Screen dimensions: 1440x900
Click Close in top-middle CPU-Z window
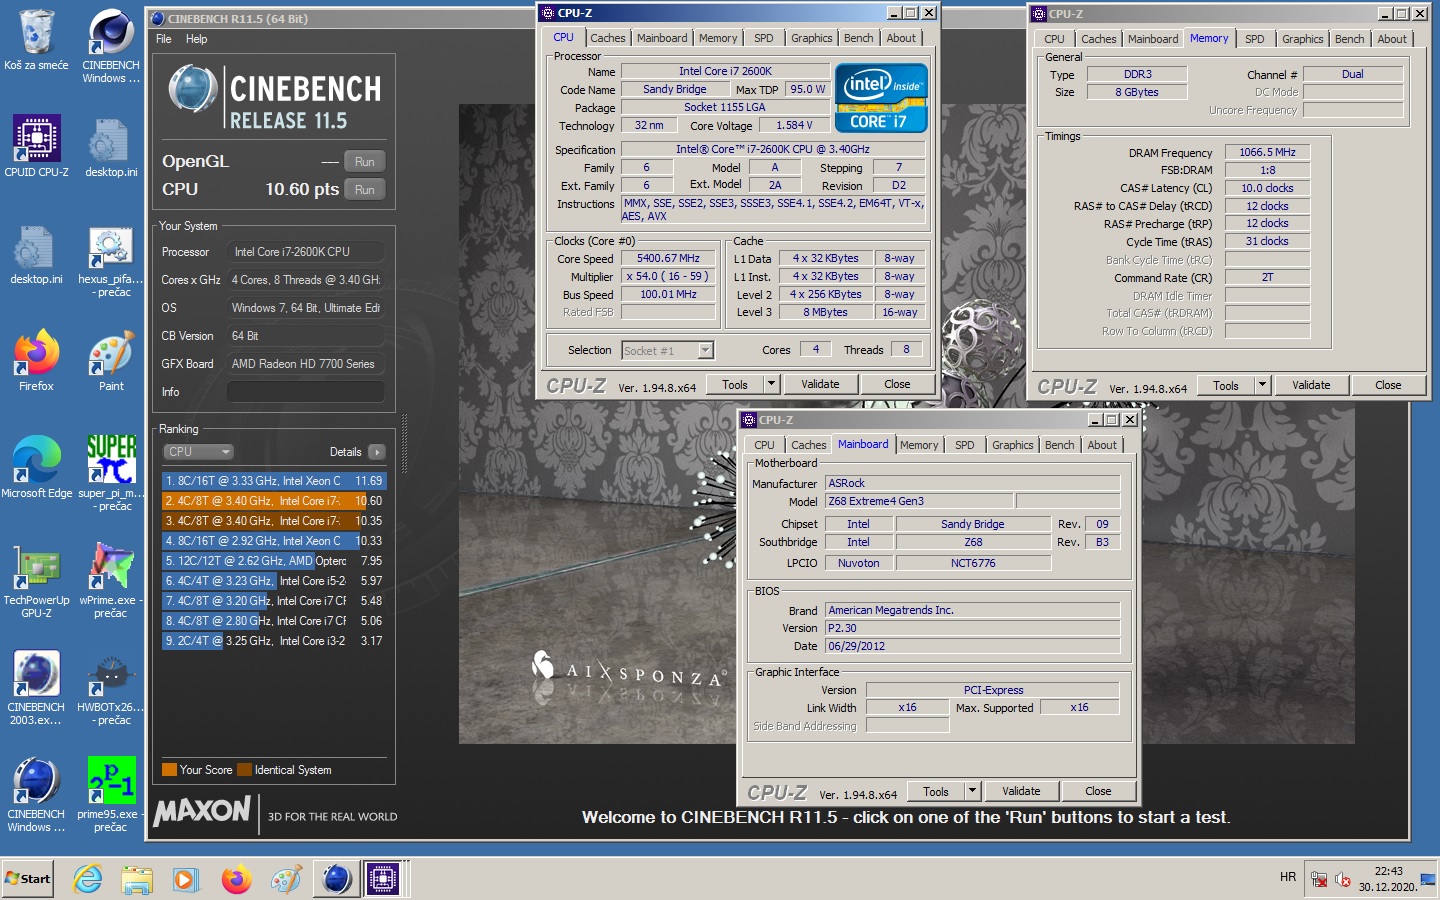(x=897, y=385)
